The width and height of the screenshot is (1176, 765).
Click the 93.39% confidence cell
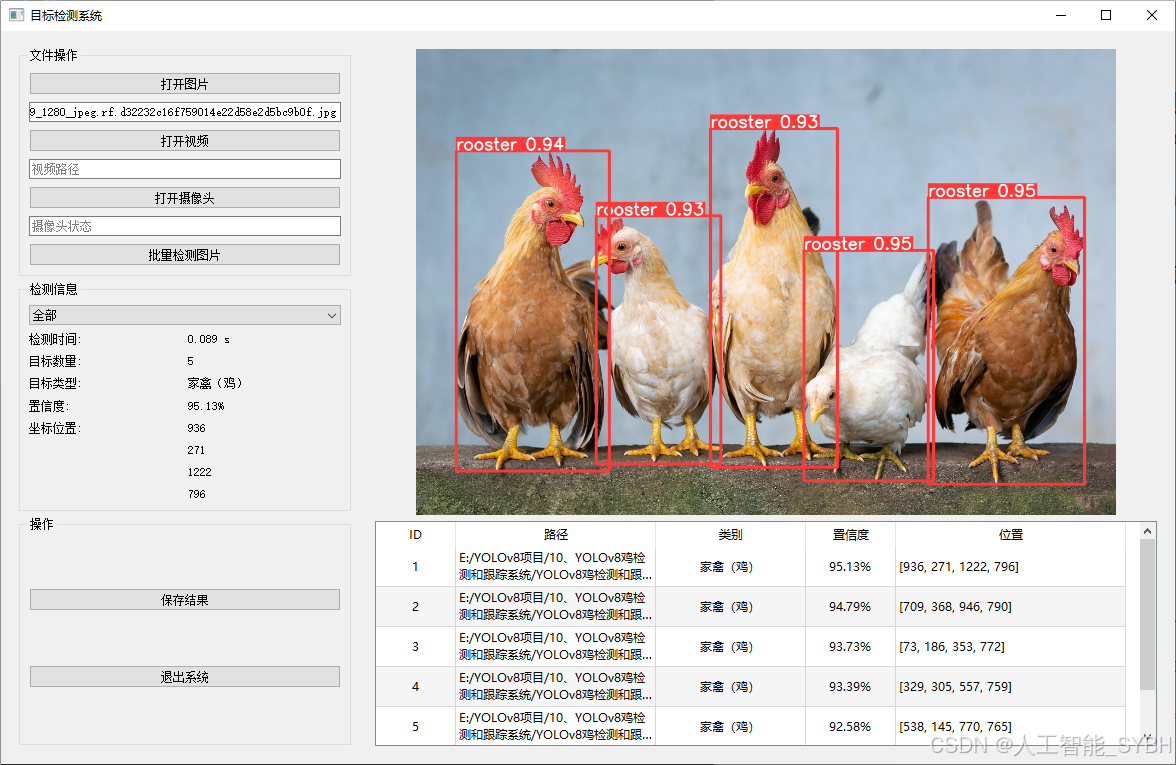coord(850,686)
